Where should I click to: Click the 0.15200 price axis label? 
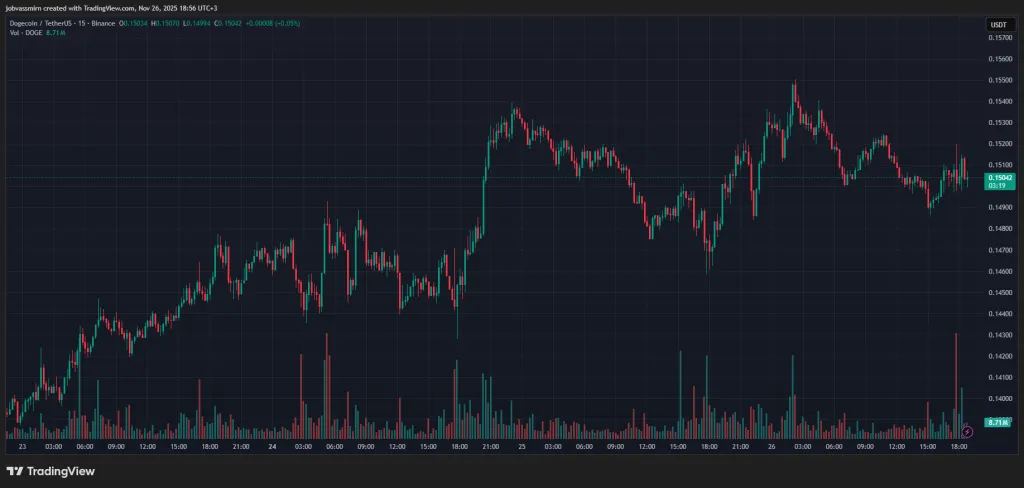pyautogui.click(x=998, y=144)
